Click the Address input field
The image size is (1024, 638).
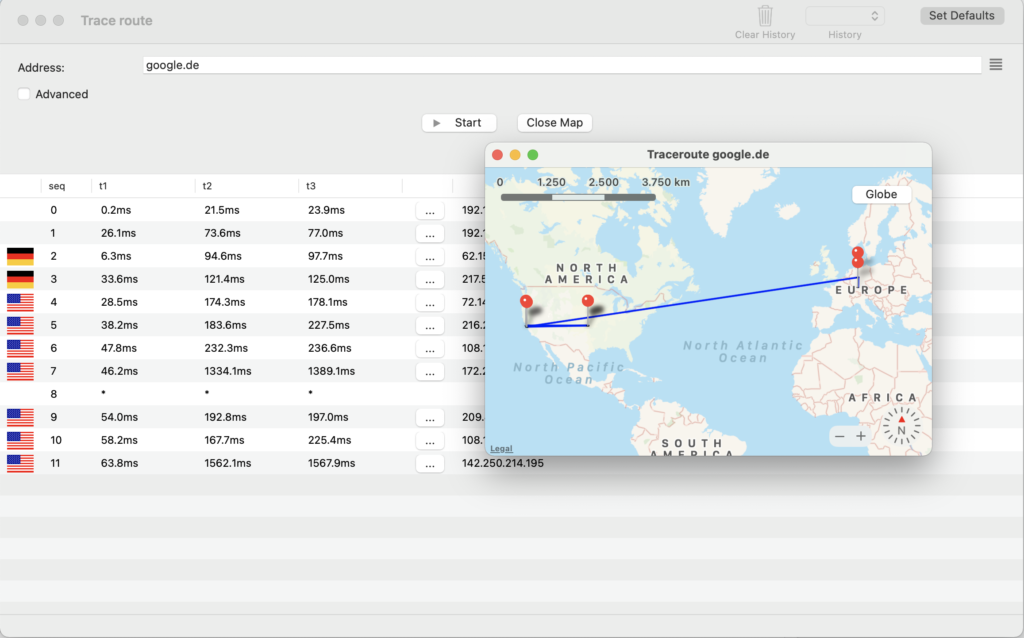point(562,65)
